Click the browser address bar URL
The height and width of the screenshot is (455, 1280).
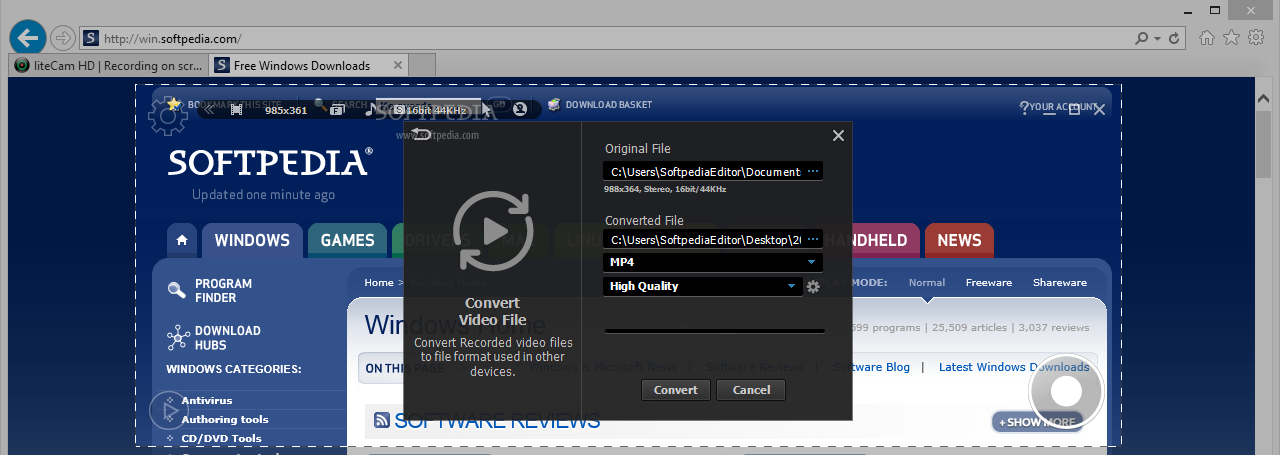click(173, 39)
